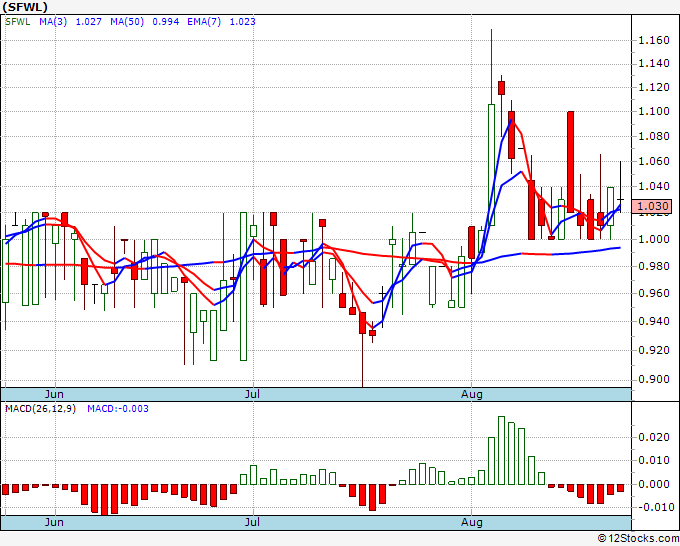The width and height of the screenshot is (680, 546).
Task: Click the 1.080 price axis label
Action: pos(654,136)
